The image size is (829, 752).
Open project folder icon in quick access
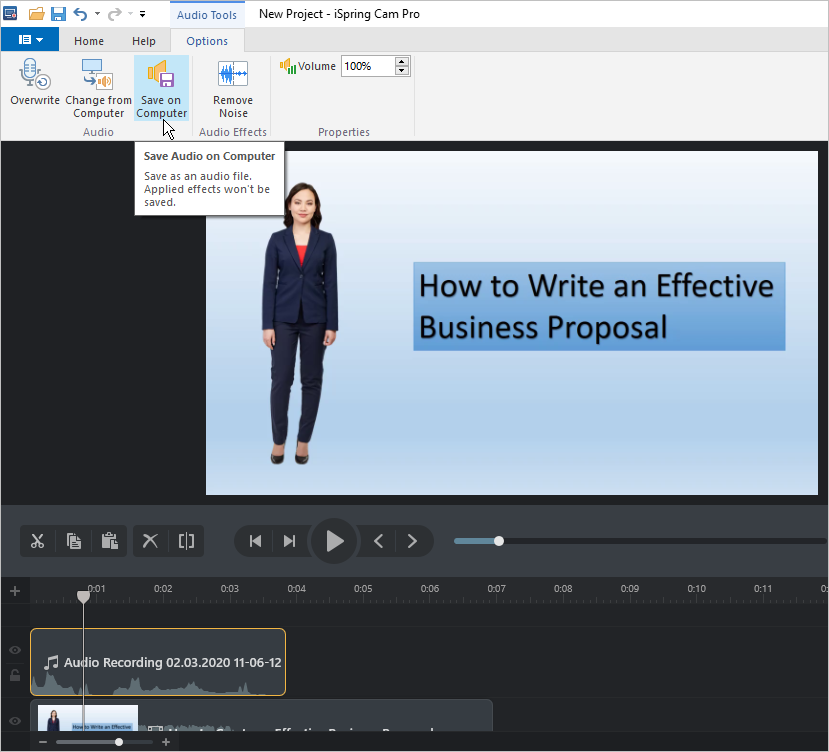[36, 14]
